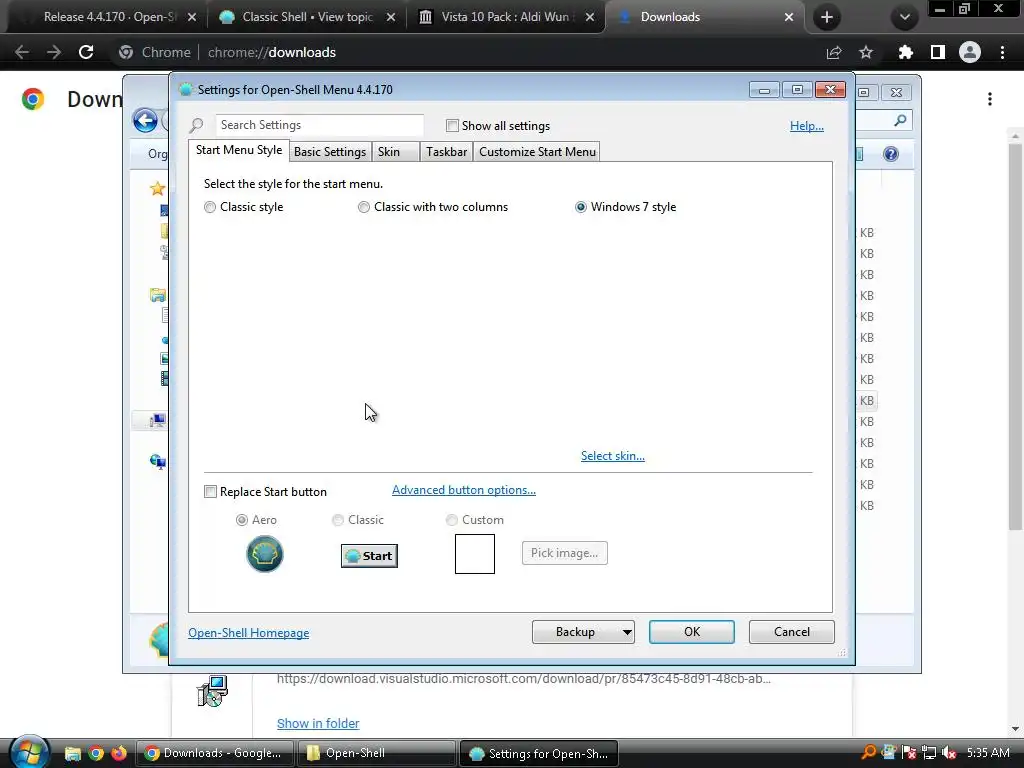
Task: Open the Help link
Action: (807, 126)
